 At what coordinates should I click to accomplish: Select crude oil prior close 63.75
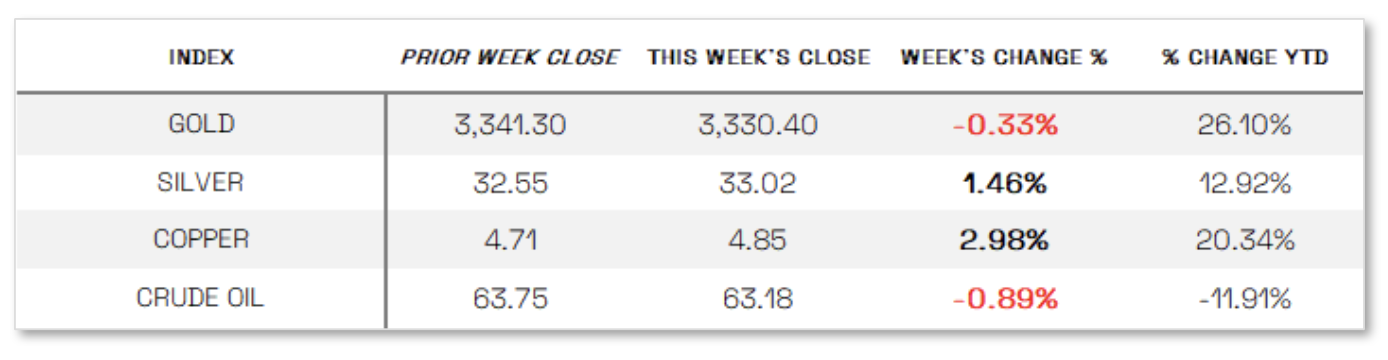pyautogui.click(x=509, y=299)
